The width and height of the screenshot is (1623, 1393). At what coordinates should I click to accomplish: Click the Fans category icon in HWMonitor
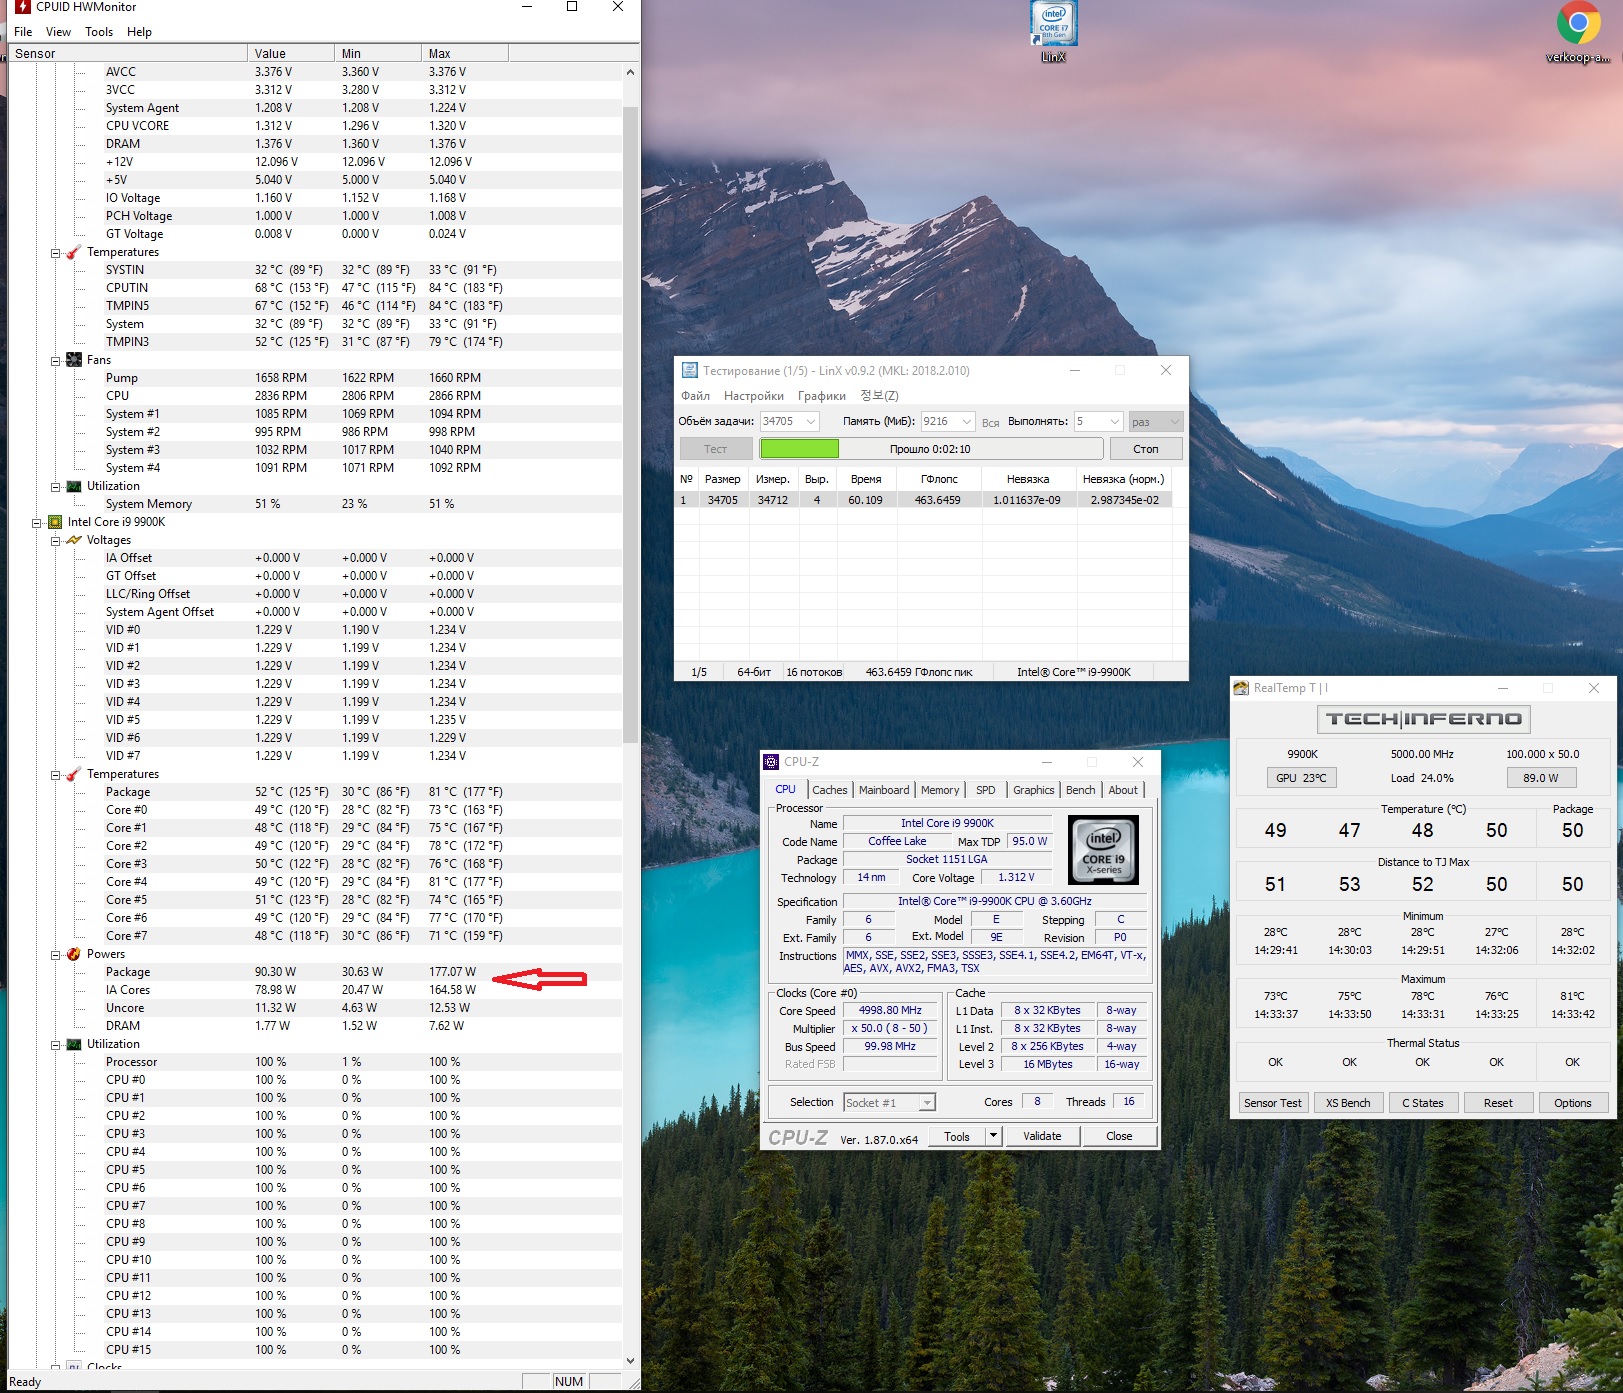point(74,360)
